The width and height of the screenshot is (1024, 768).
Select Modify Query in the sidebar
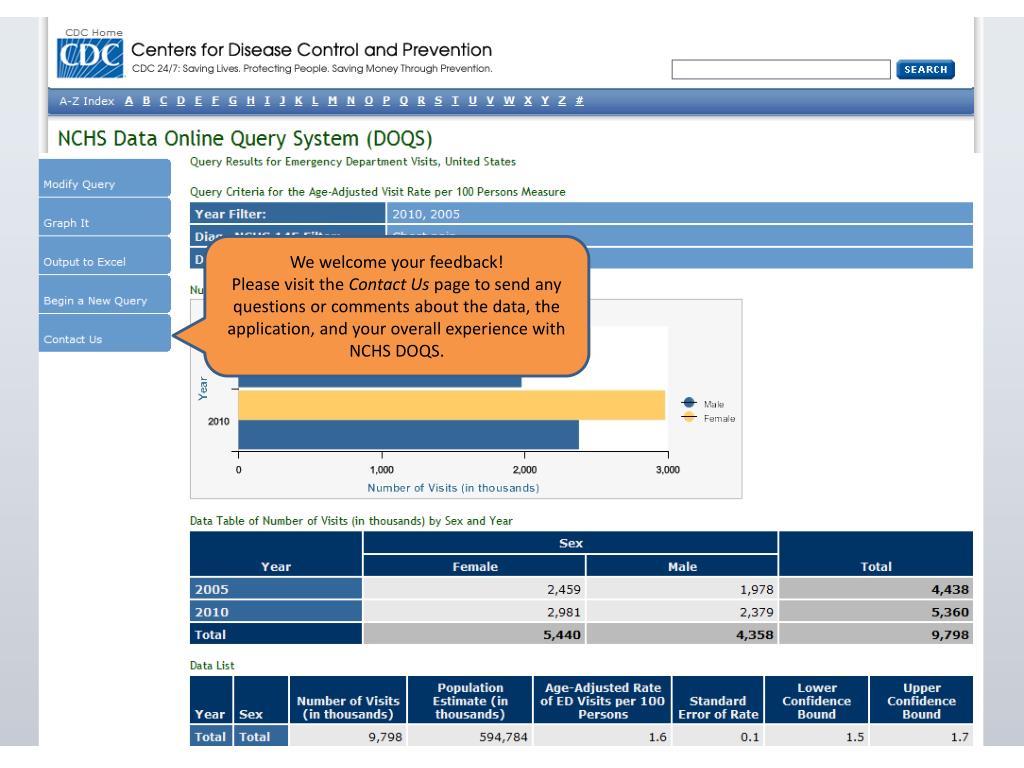click(x=104, y=178)
